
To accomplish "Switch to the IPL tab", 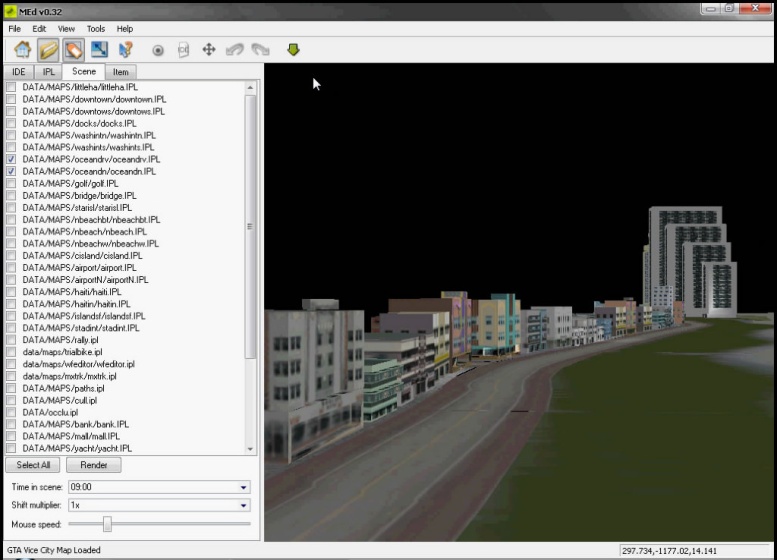I will pos(48,72).
